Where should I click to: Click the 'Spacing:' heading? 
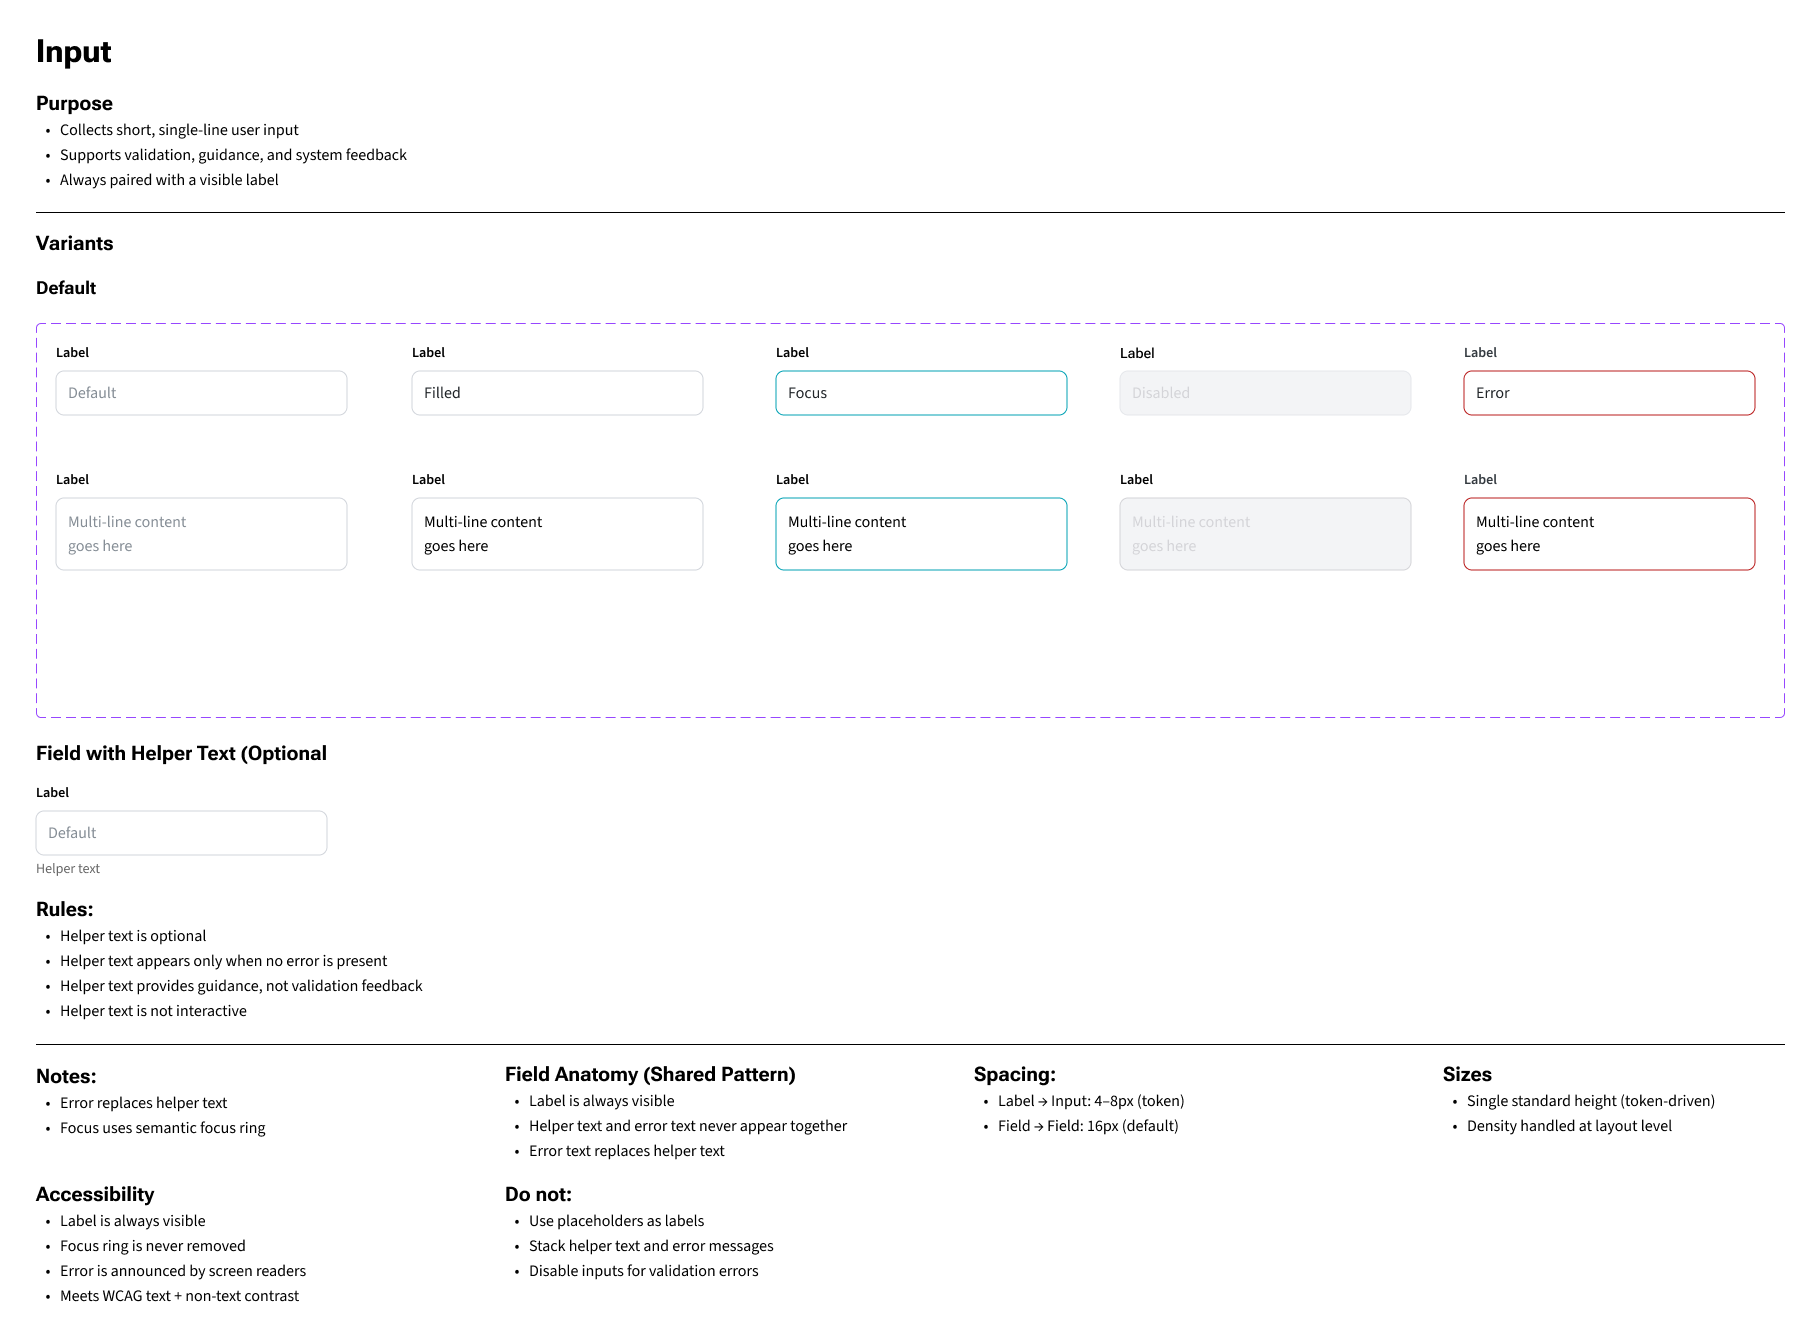coord(1015,1074)
